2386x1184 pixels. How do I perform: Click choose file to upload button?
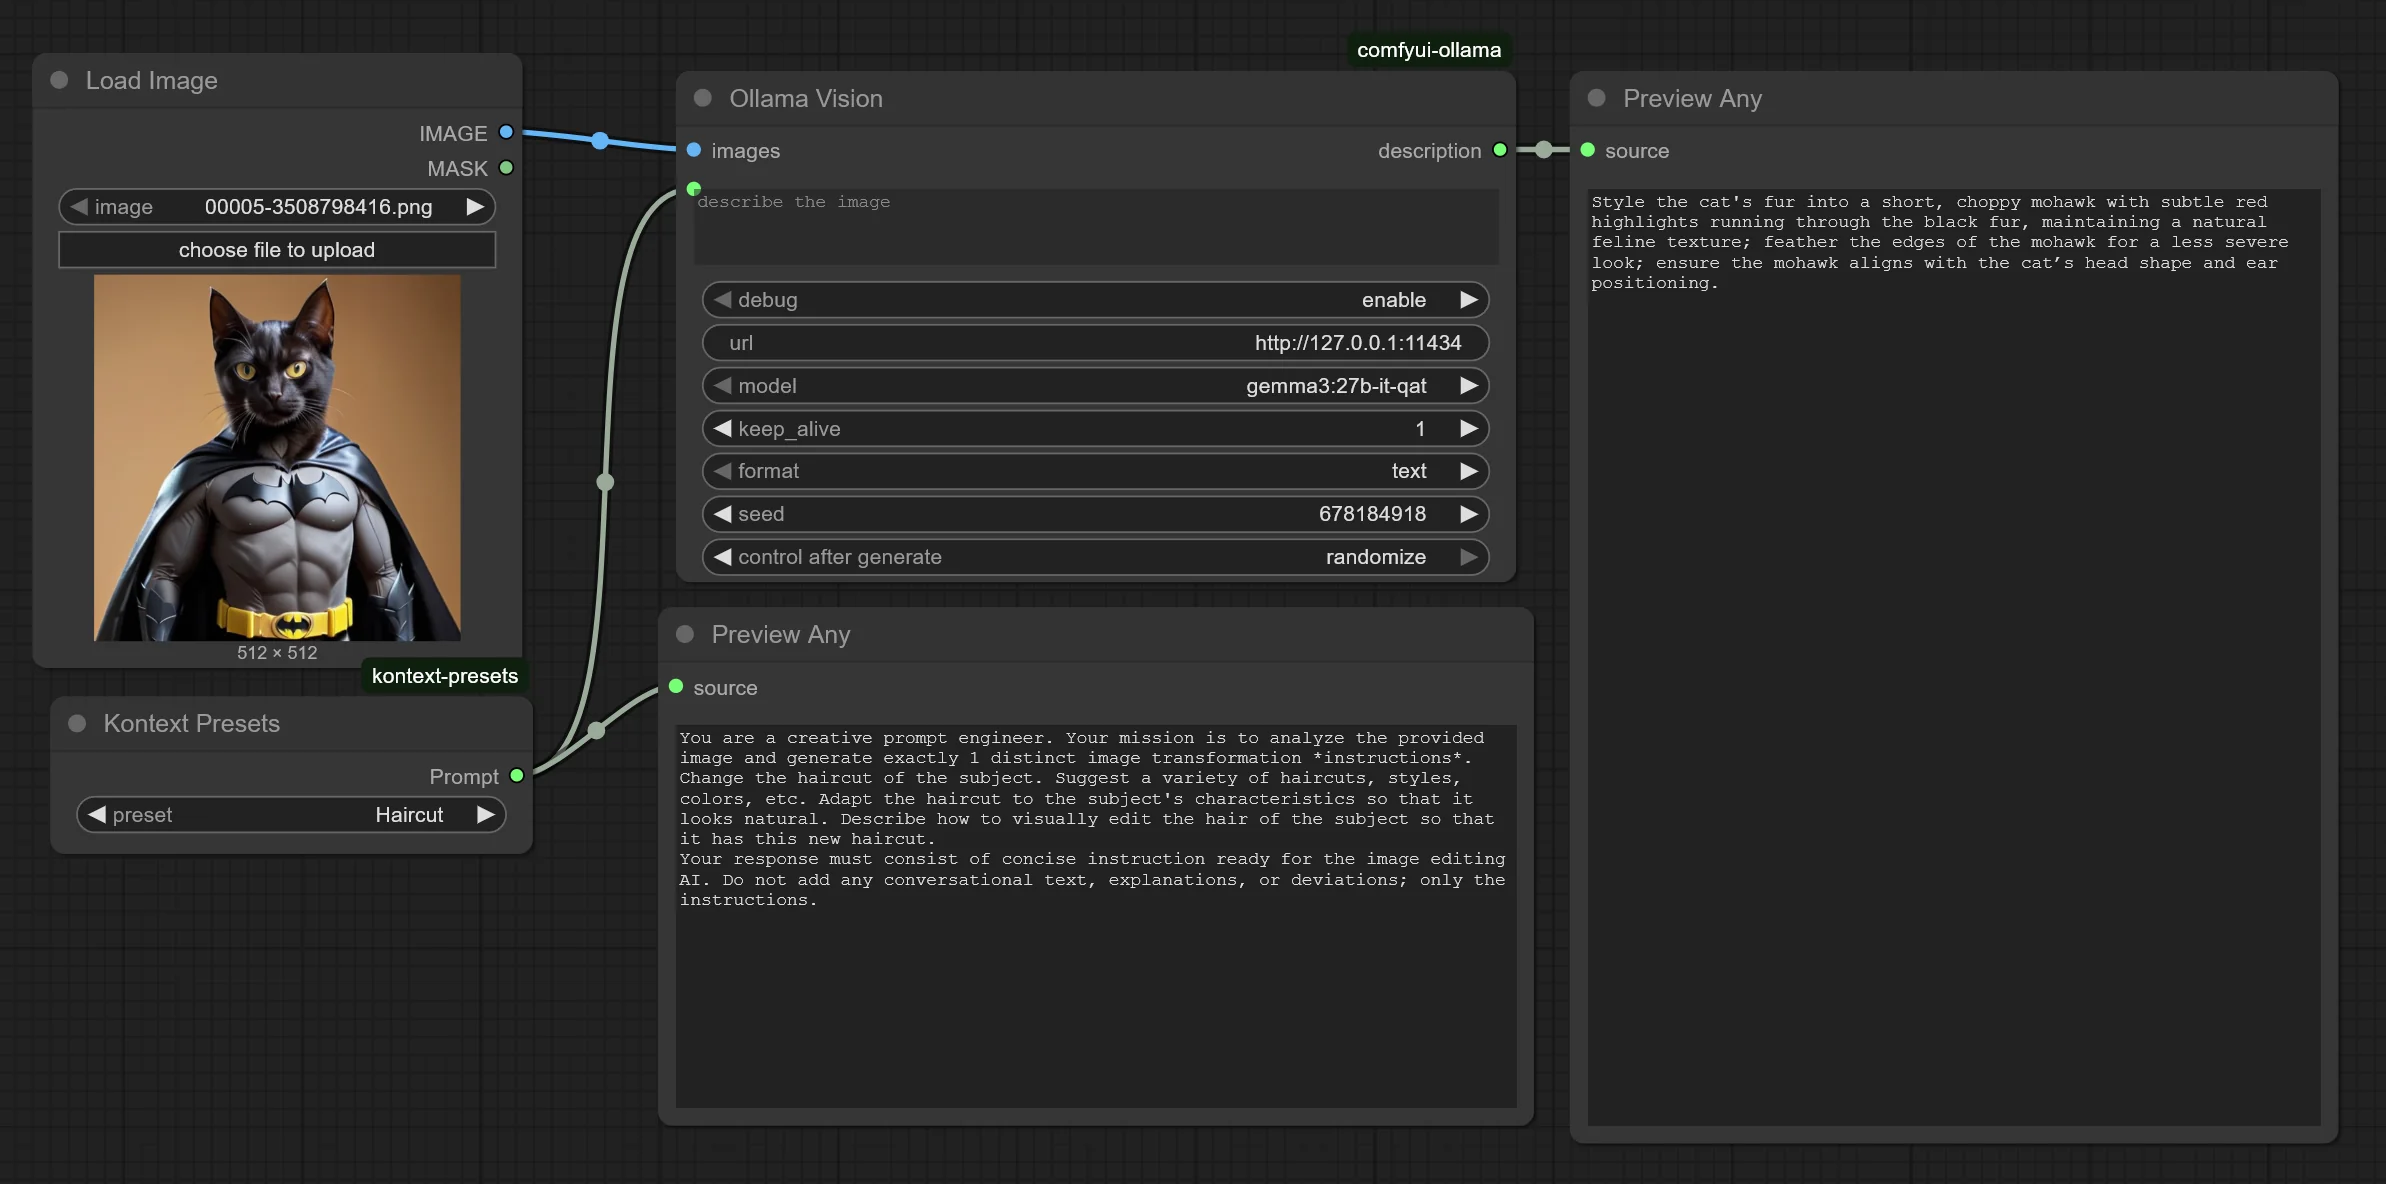pos(277,250)
